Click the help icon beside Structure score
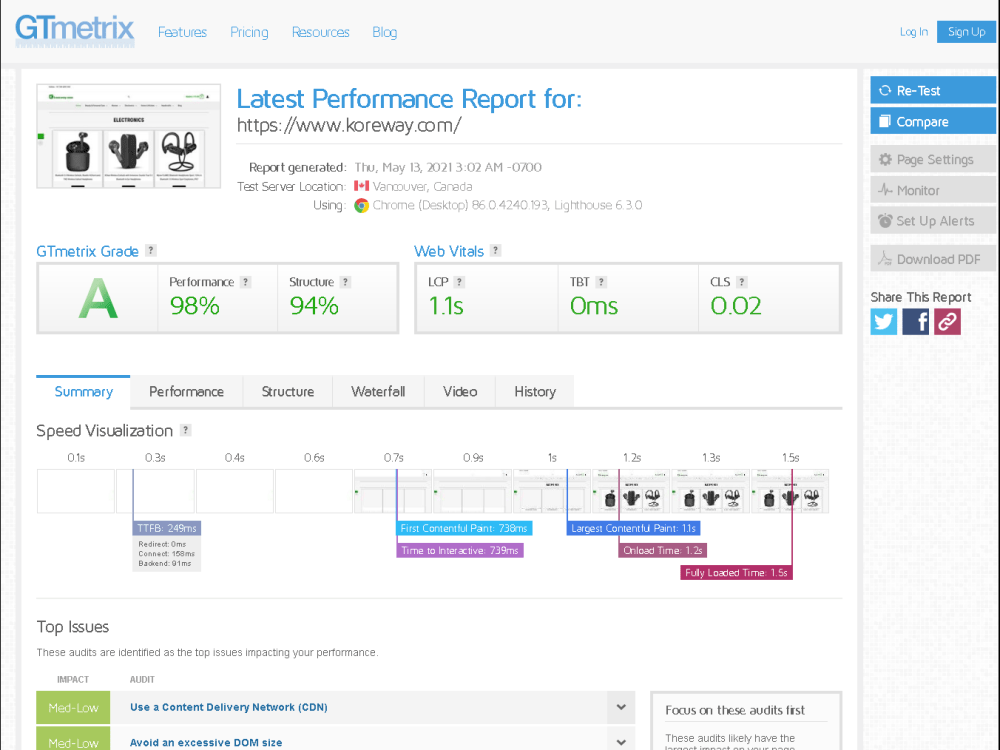Screen dimensions: 1000x750 click(345, 282)
